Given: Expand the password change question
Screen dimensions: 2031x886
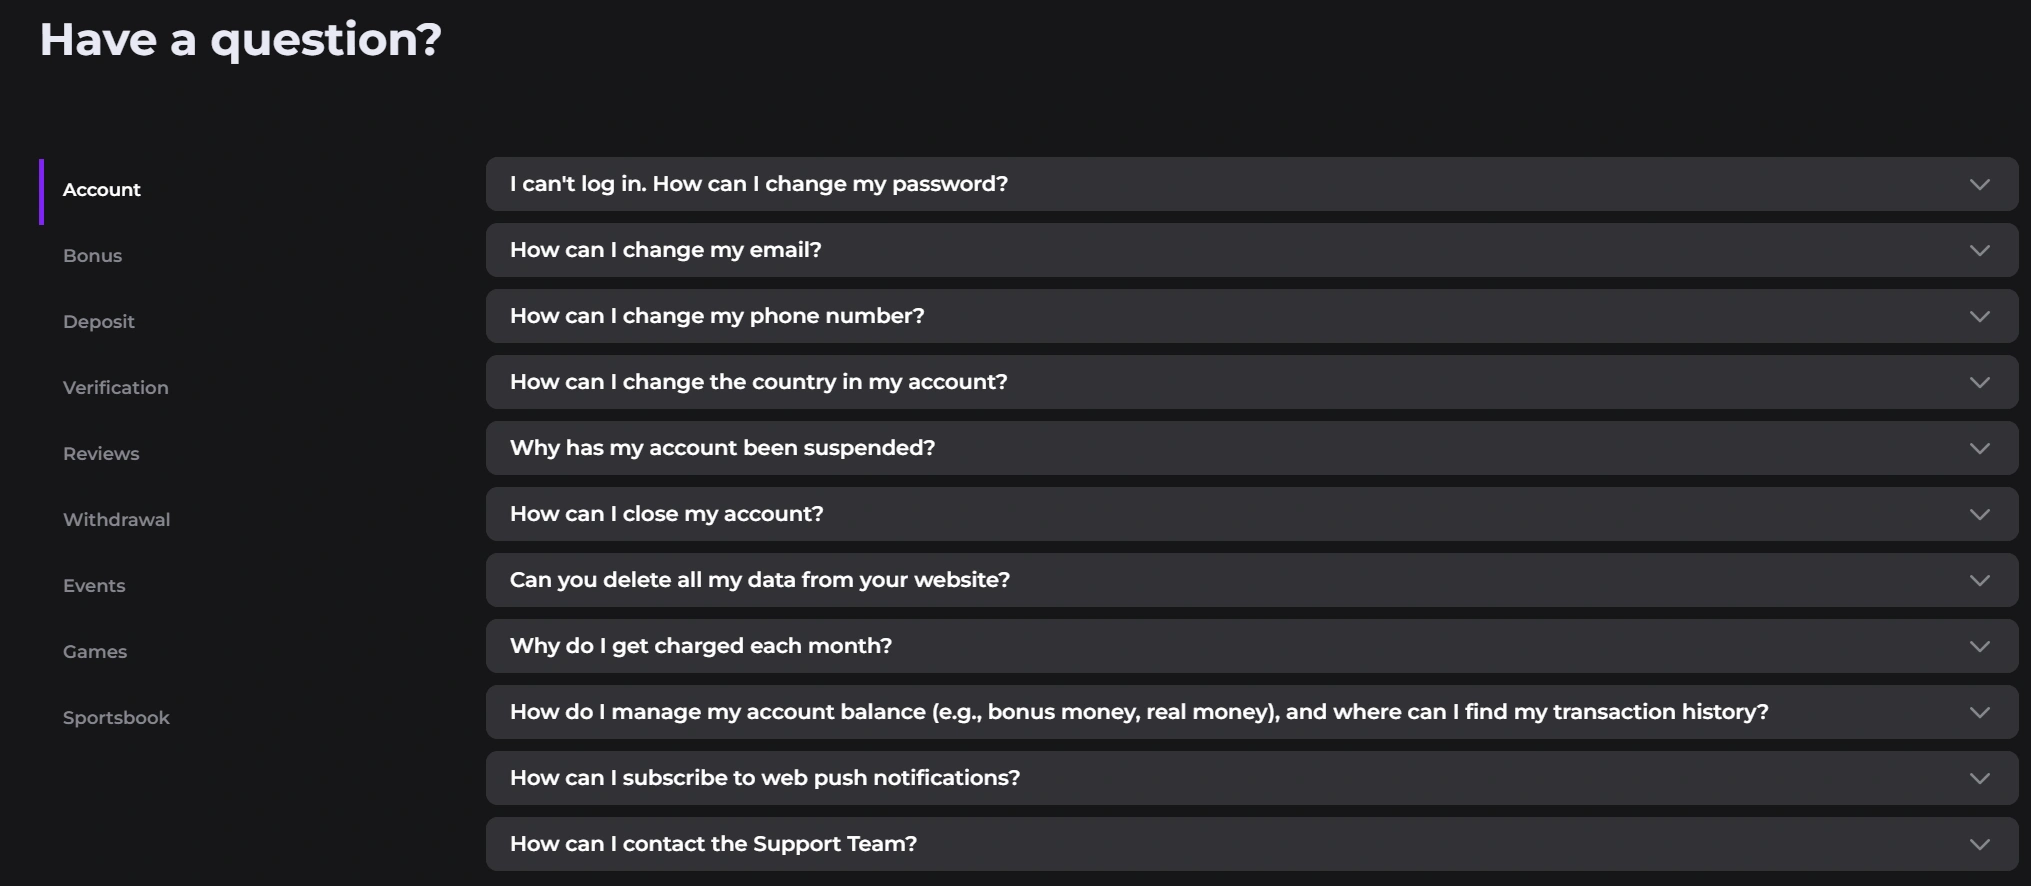Looking at the screenshot, I should pos(1251,183).
